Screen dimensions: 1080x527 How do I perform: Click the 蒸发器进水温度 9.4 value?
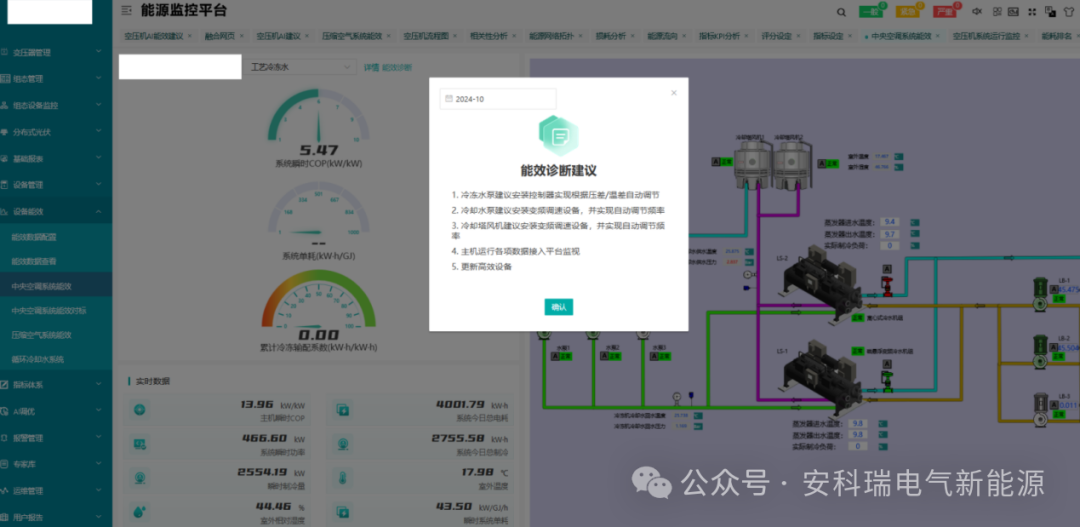[x=891, y=223]
